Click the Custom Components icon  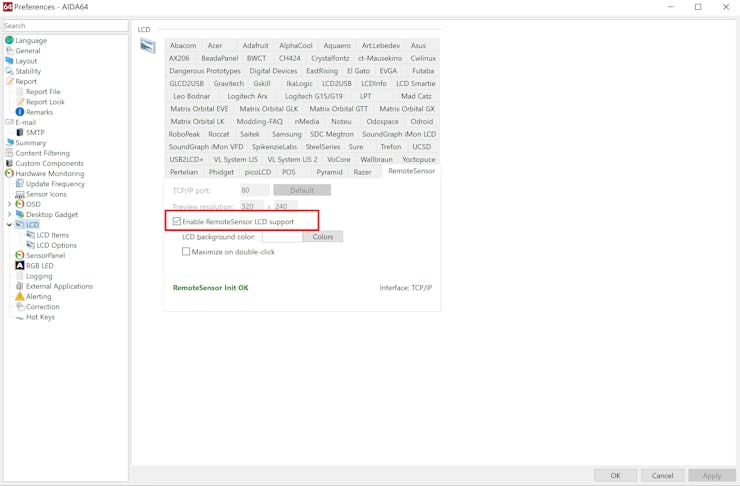(x=9, y=163)
